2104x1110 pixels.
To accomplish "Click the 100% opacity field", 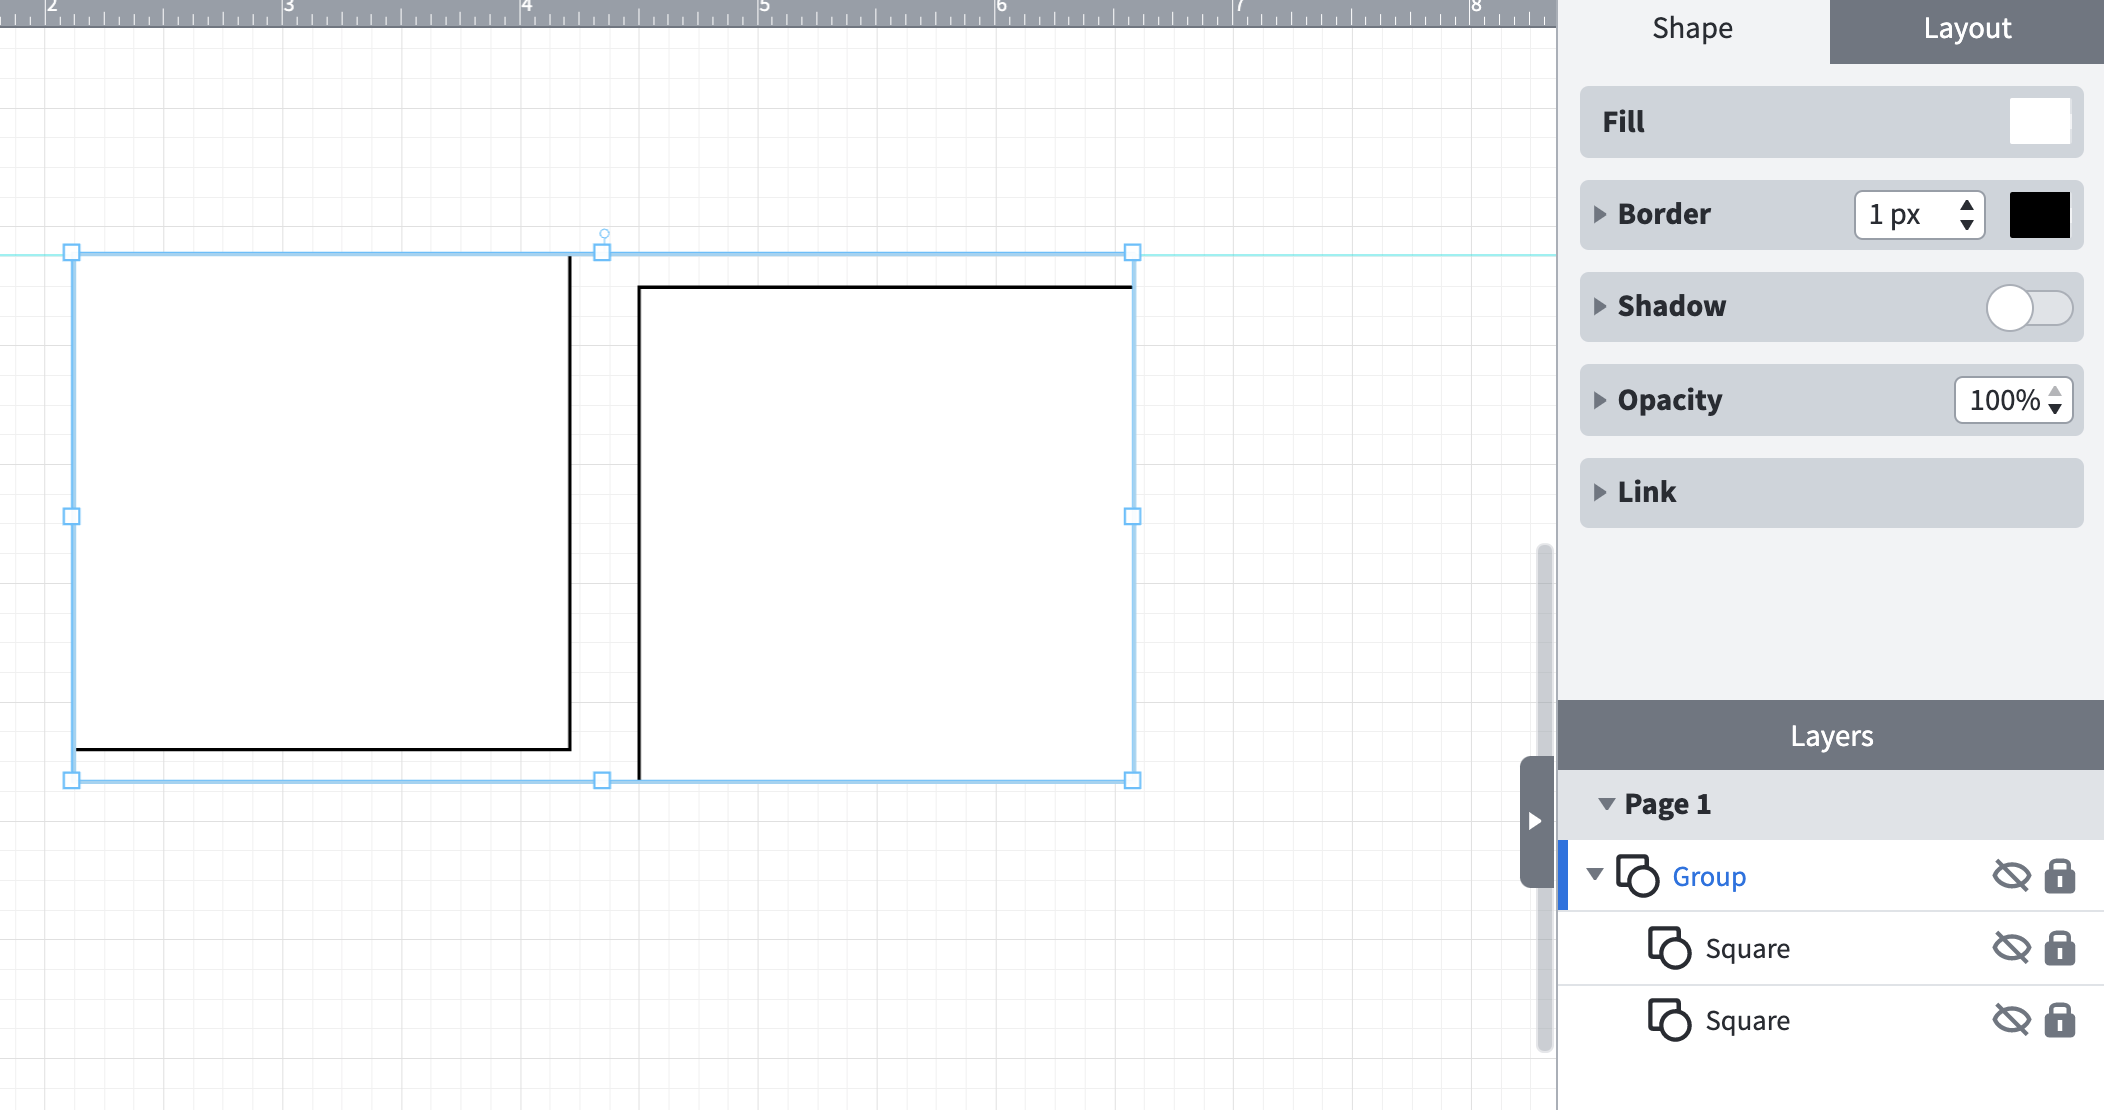I will point(2005,400).
